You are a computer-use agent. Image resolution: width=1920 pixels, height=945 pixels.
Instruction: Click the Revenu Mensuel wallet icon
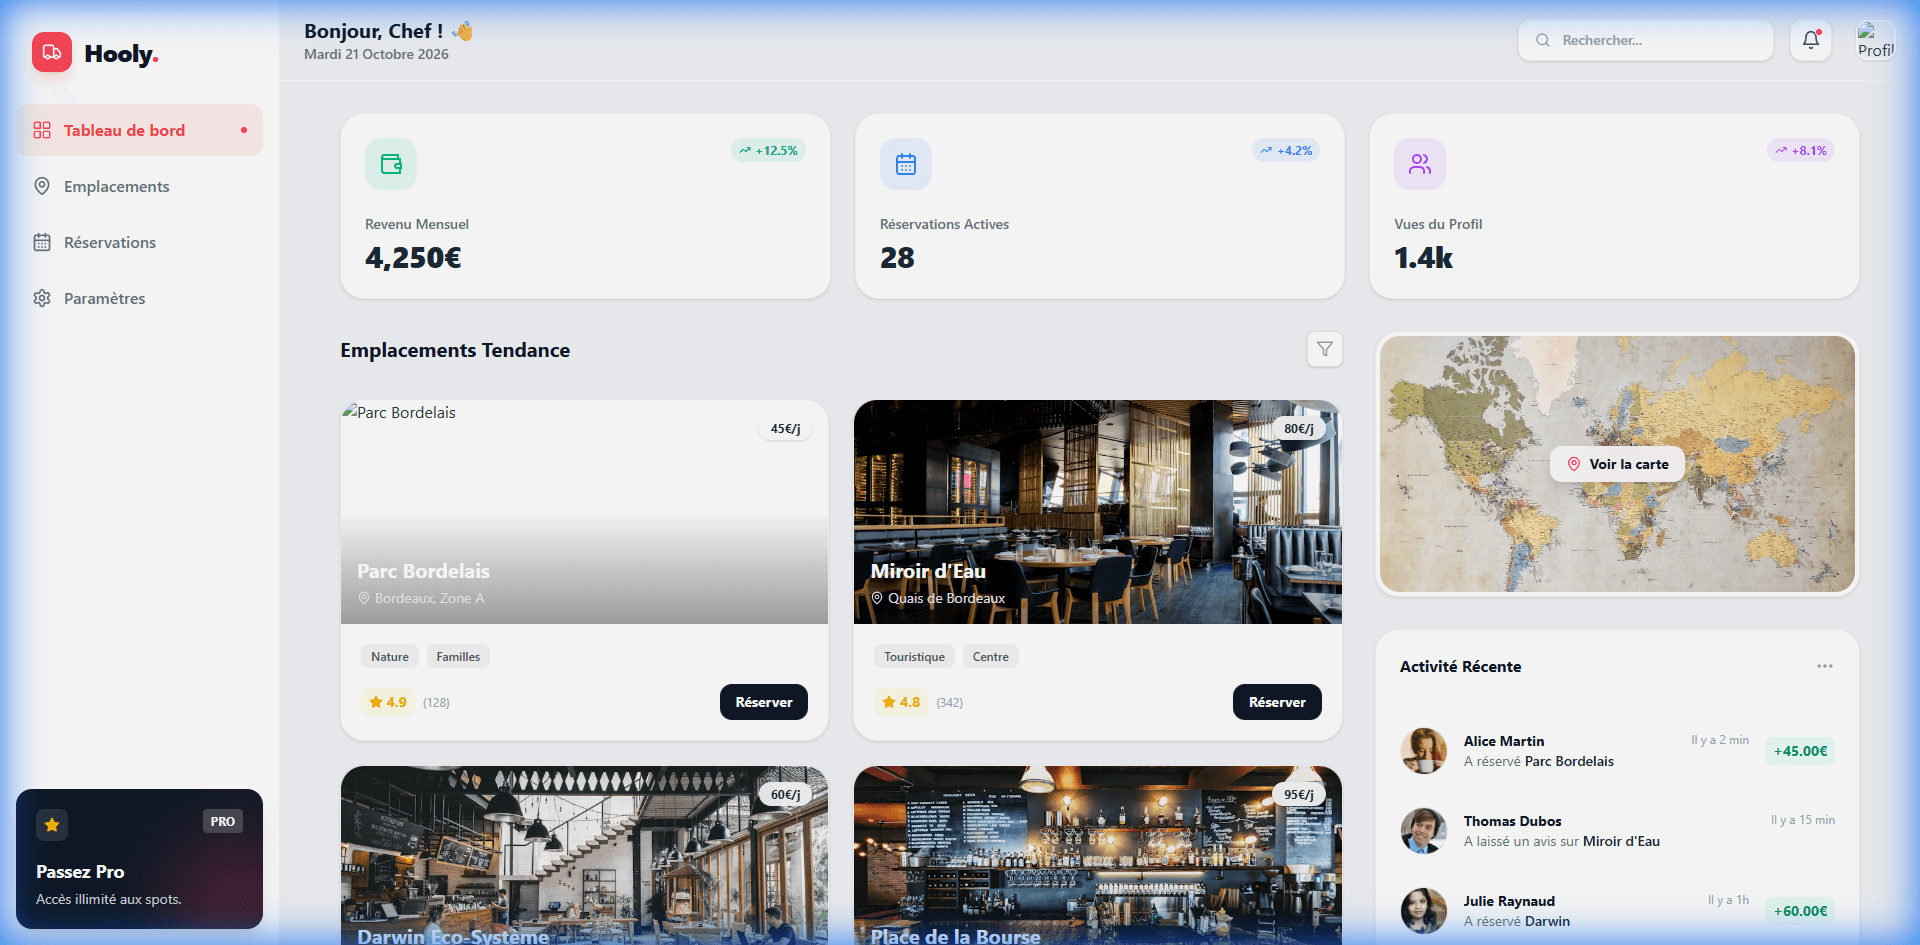tap(391, 164)
